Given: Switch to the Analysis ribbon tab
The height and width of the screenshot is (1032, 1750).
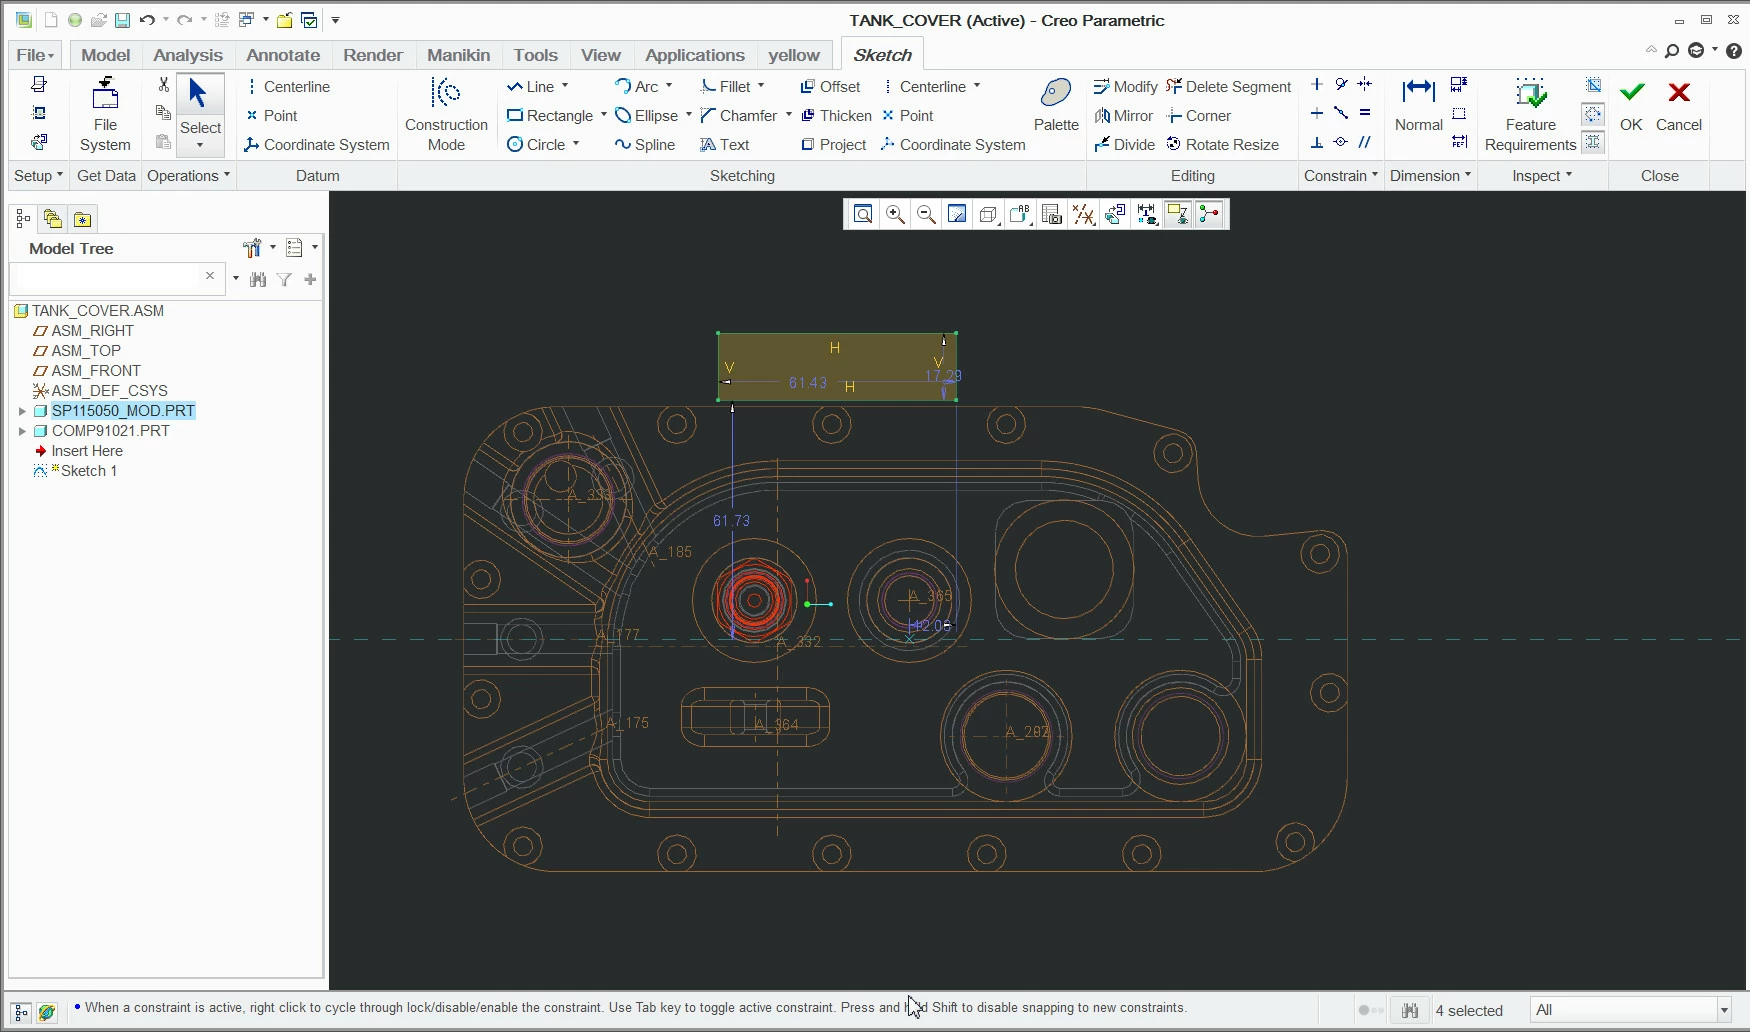Looking at the screenshot, I should [x=188, y=55].
